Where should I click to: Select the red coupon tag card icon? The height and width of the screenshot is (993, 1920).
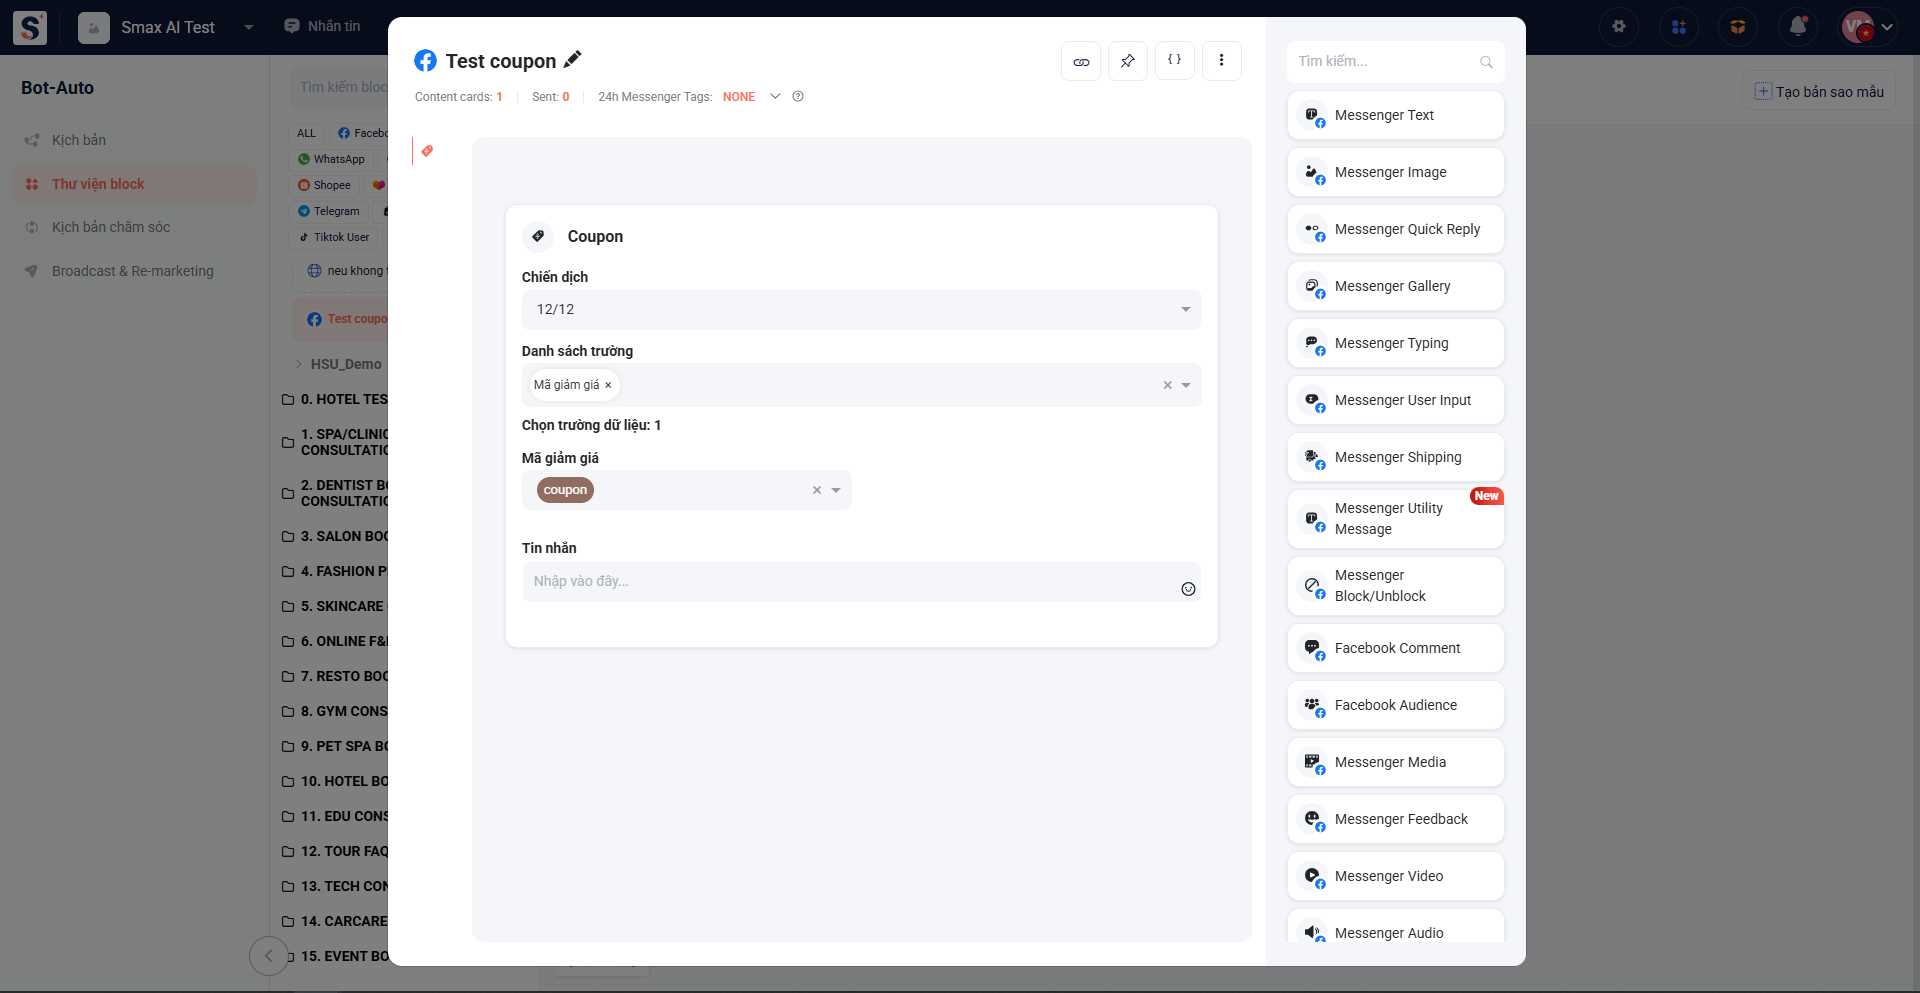pos(427,151)
